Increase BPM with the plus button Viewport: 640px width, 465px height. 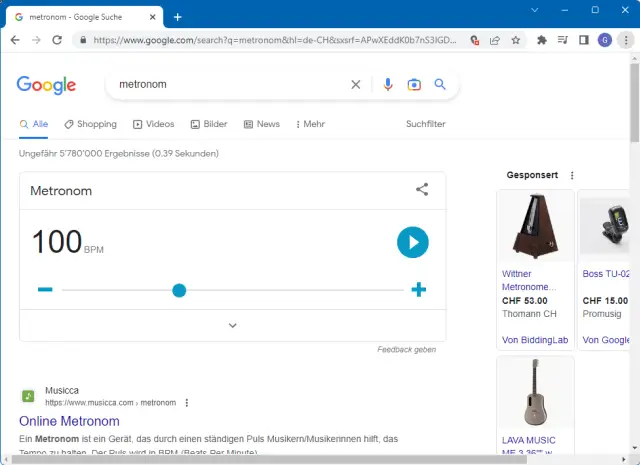(x=418, y=289)
